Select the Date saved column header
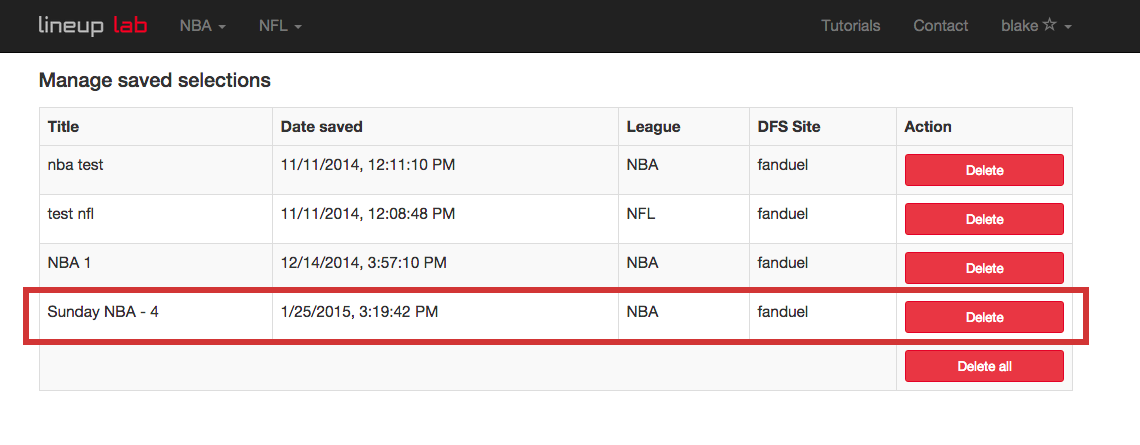 click(x=321, y=127)
